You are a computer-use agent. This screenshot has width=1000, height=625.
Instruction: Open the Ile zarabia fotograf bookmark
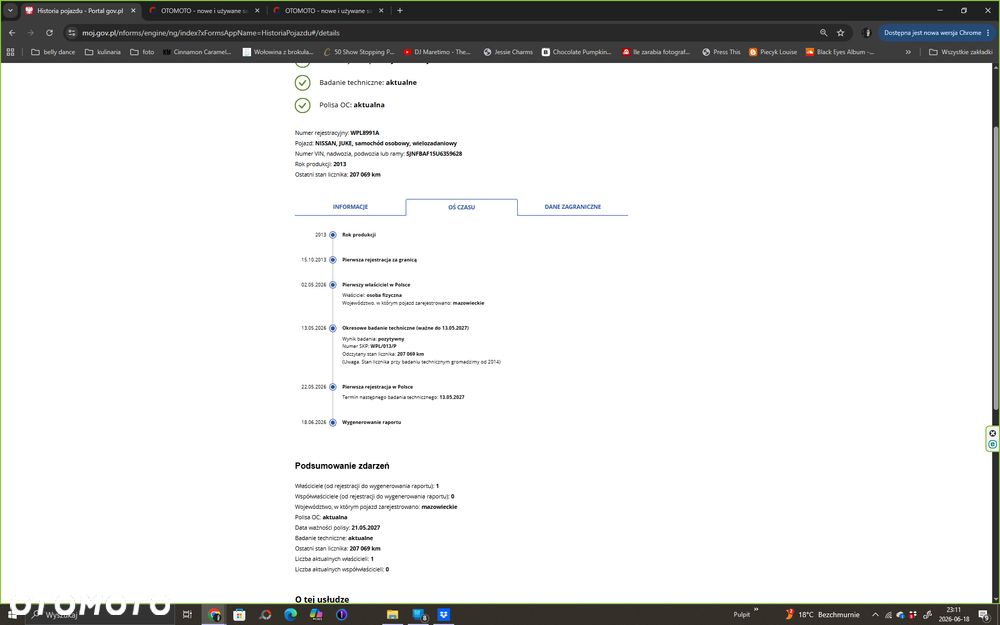pyautogui.click(x=657, y=52)
